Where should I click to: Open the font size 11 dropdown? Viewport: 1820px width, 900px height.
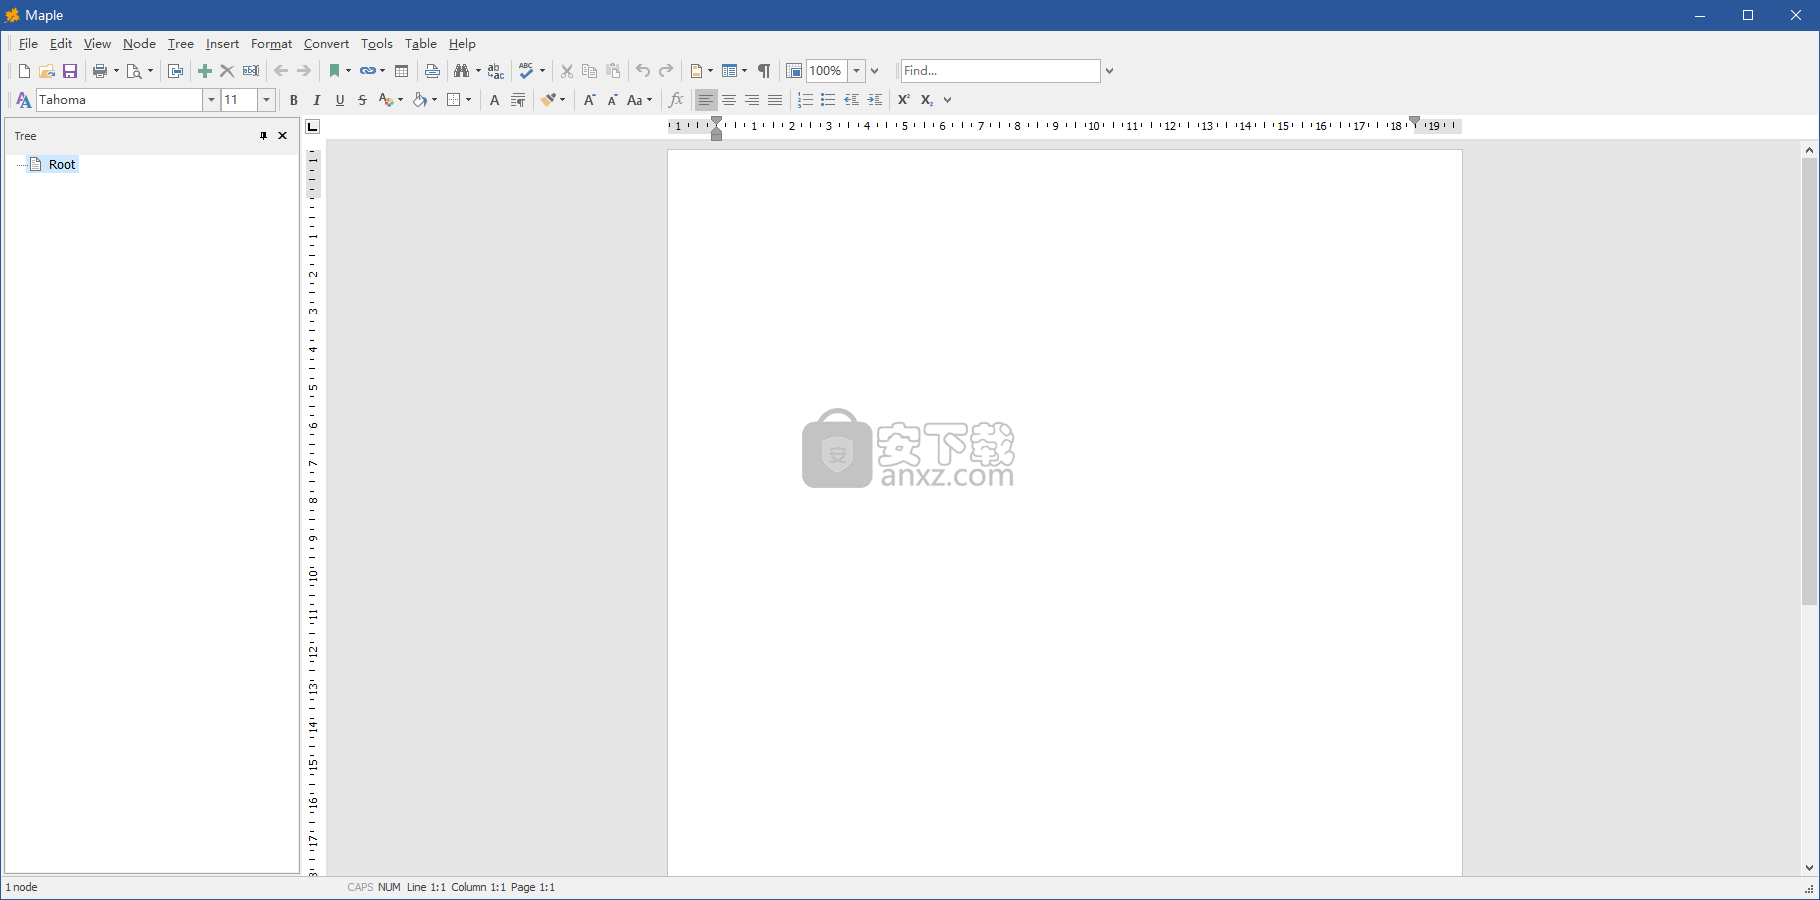pyautogui.click(x=266, y=100)
